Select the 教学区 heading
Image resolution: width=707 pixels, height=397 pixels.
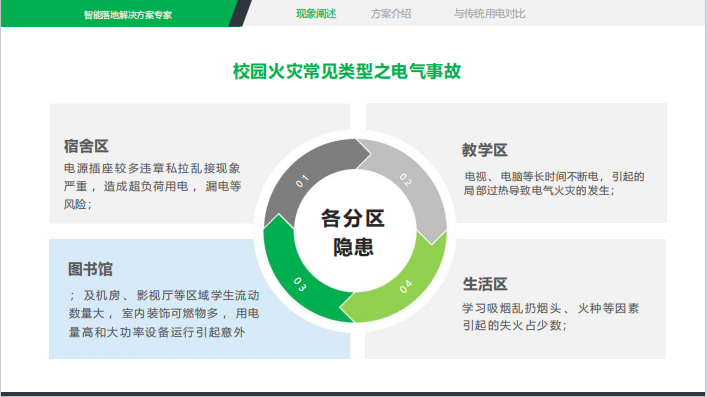(x=485, y=150)
